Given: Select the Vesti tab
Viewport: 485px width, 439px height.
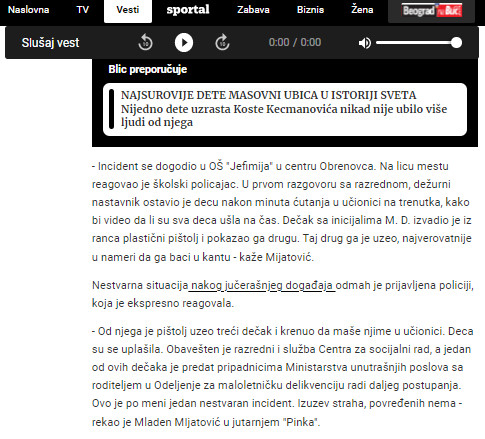Looking at the screenshot, I should point(128,10).
